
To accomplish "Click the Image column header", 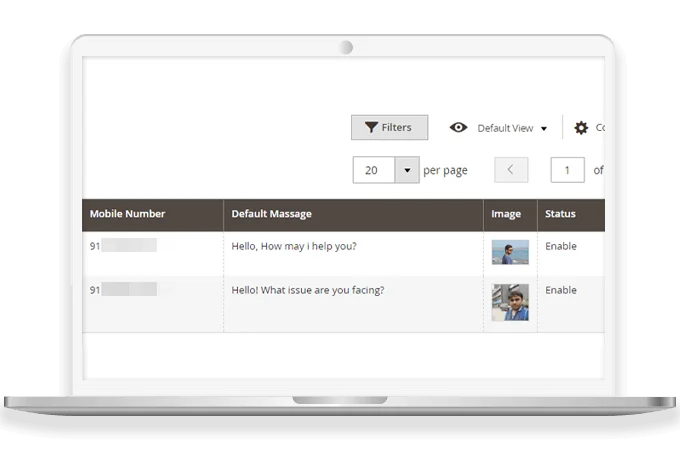I will pos(506,214).
